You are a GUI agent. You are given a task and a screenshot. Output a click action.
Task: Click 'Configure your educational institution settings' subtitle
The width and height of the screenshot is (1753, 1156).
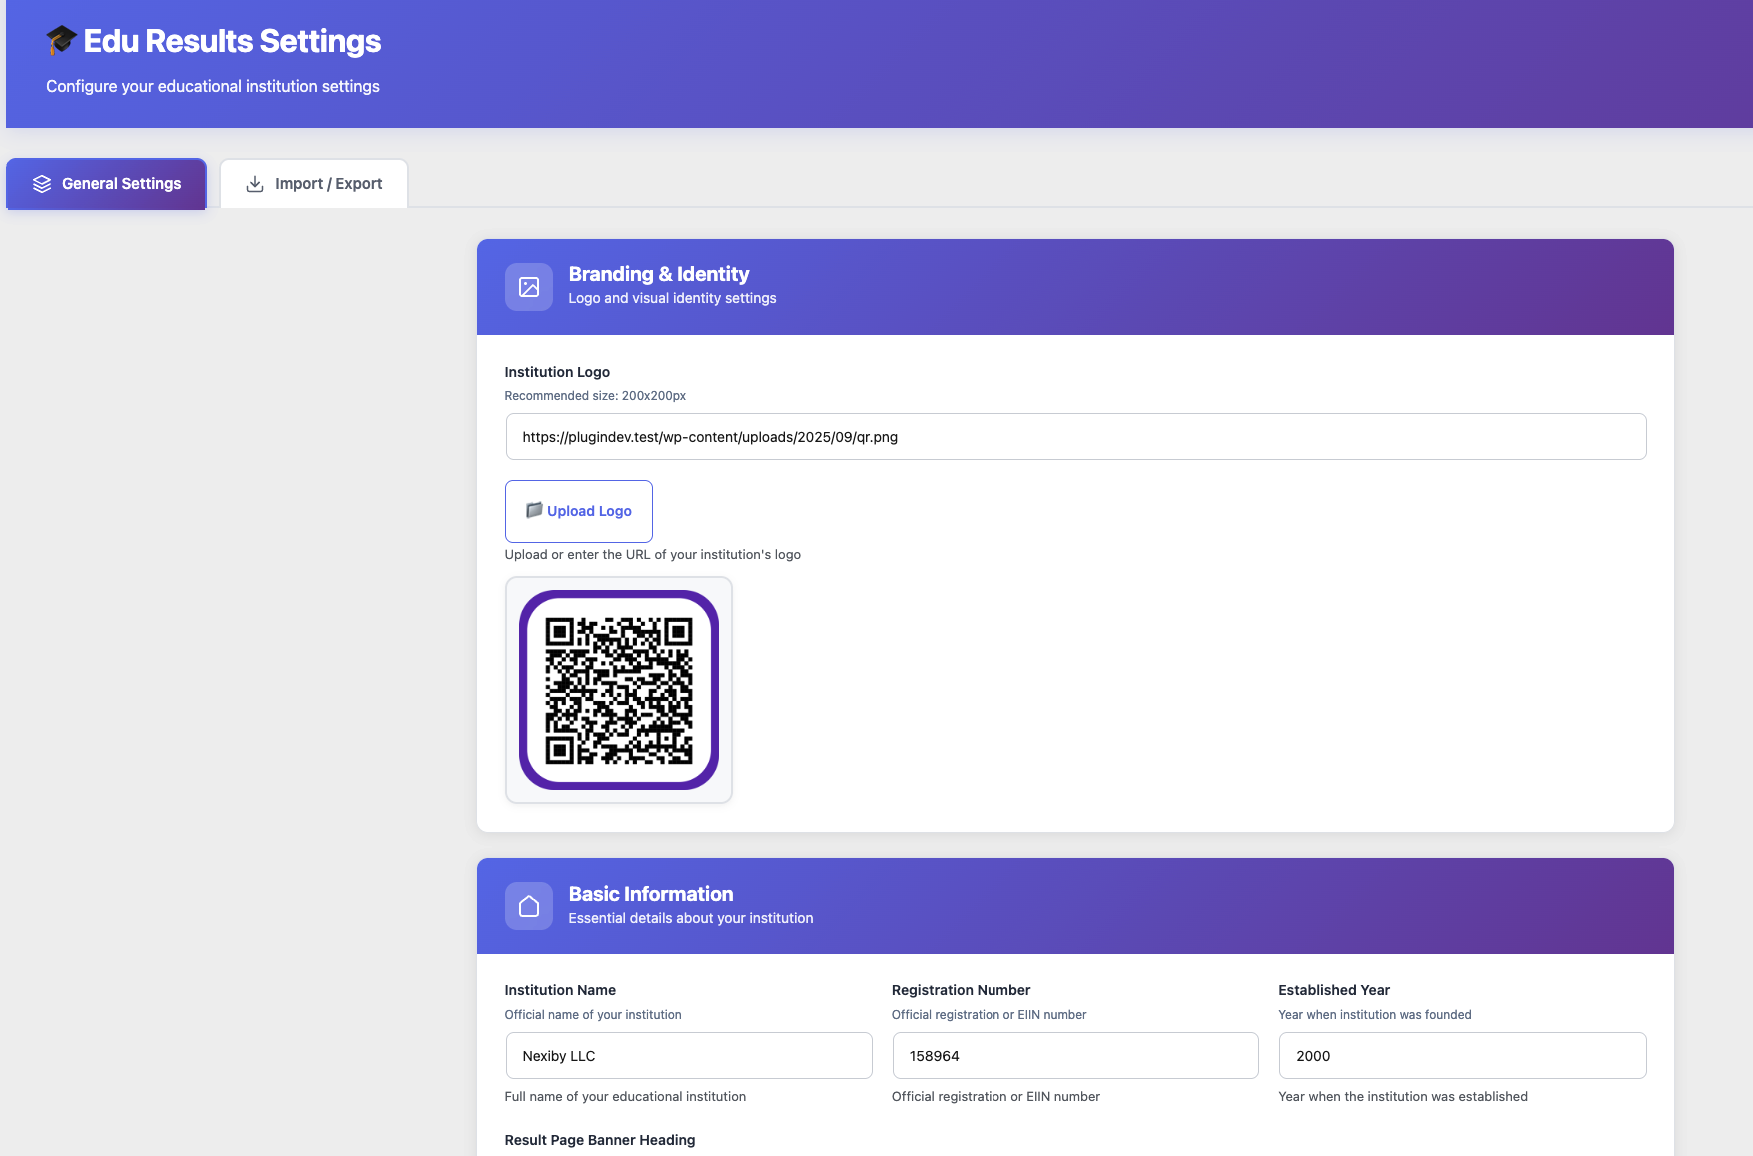[x=213, y=86]
